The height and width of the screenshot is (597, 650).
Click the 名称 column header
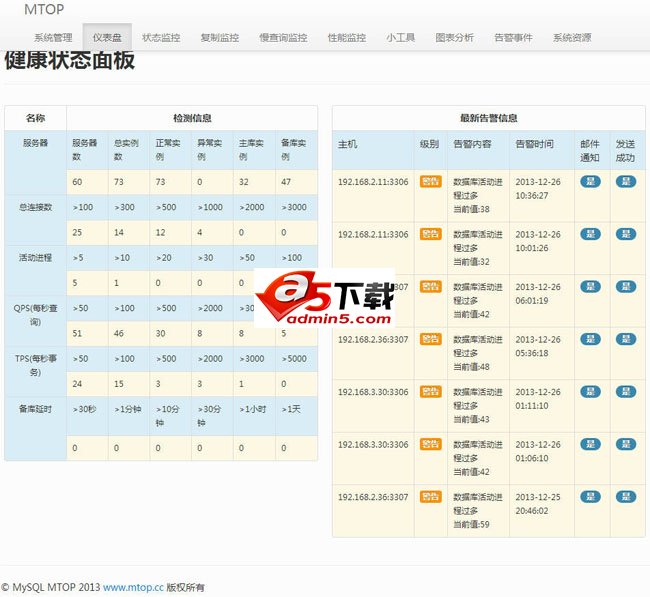35,118
